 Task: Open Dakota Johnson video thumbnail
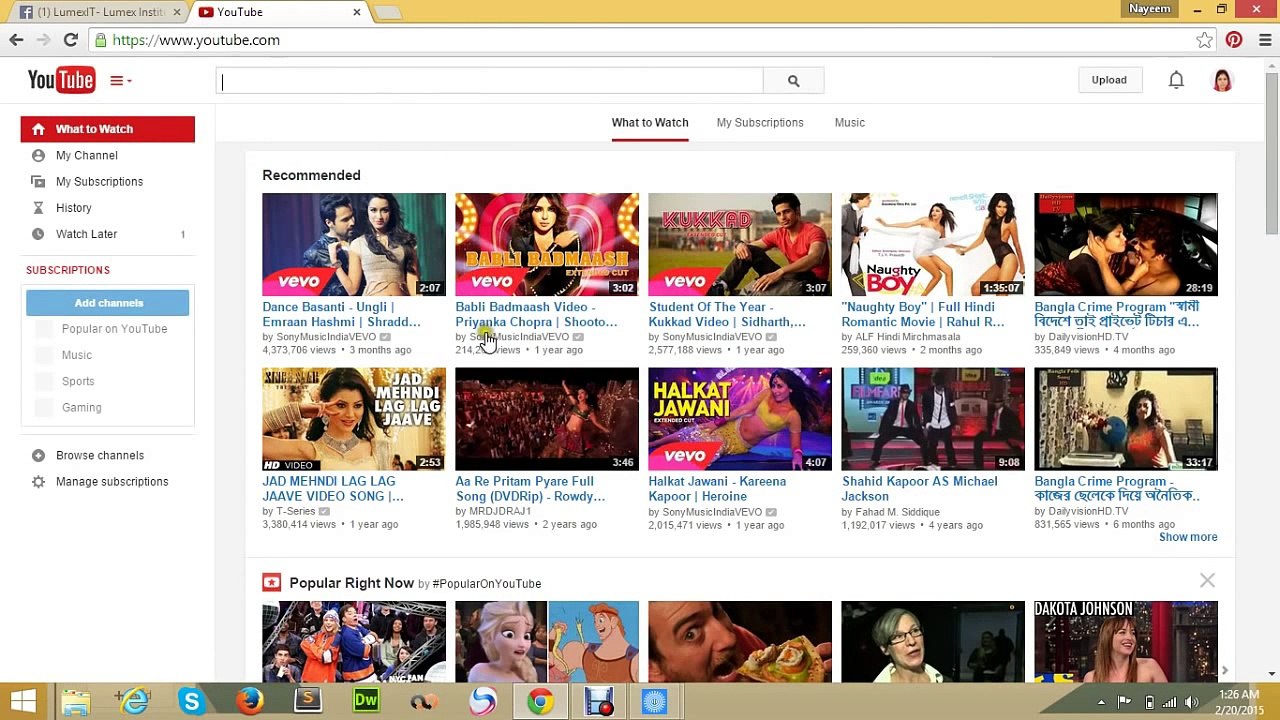(1126, 641)
